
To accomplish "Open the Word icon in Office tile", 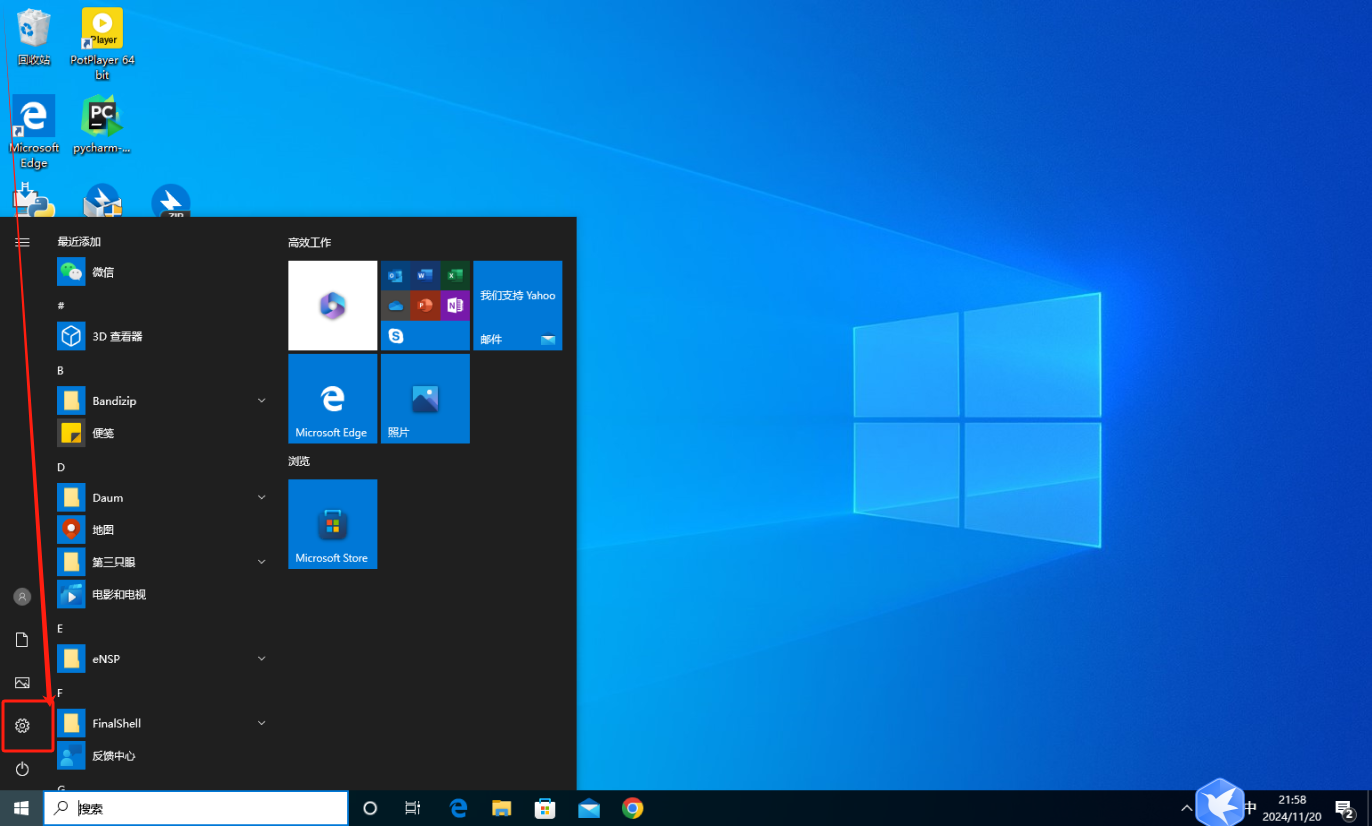I will [x=425, y=275].
